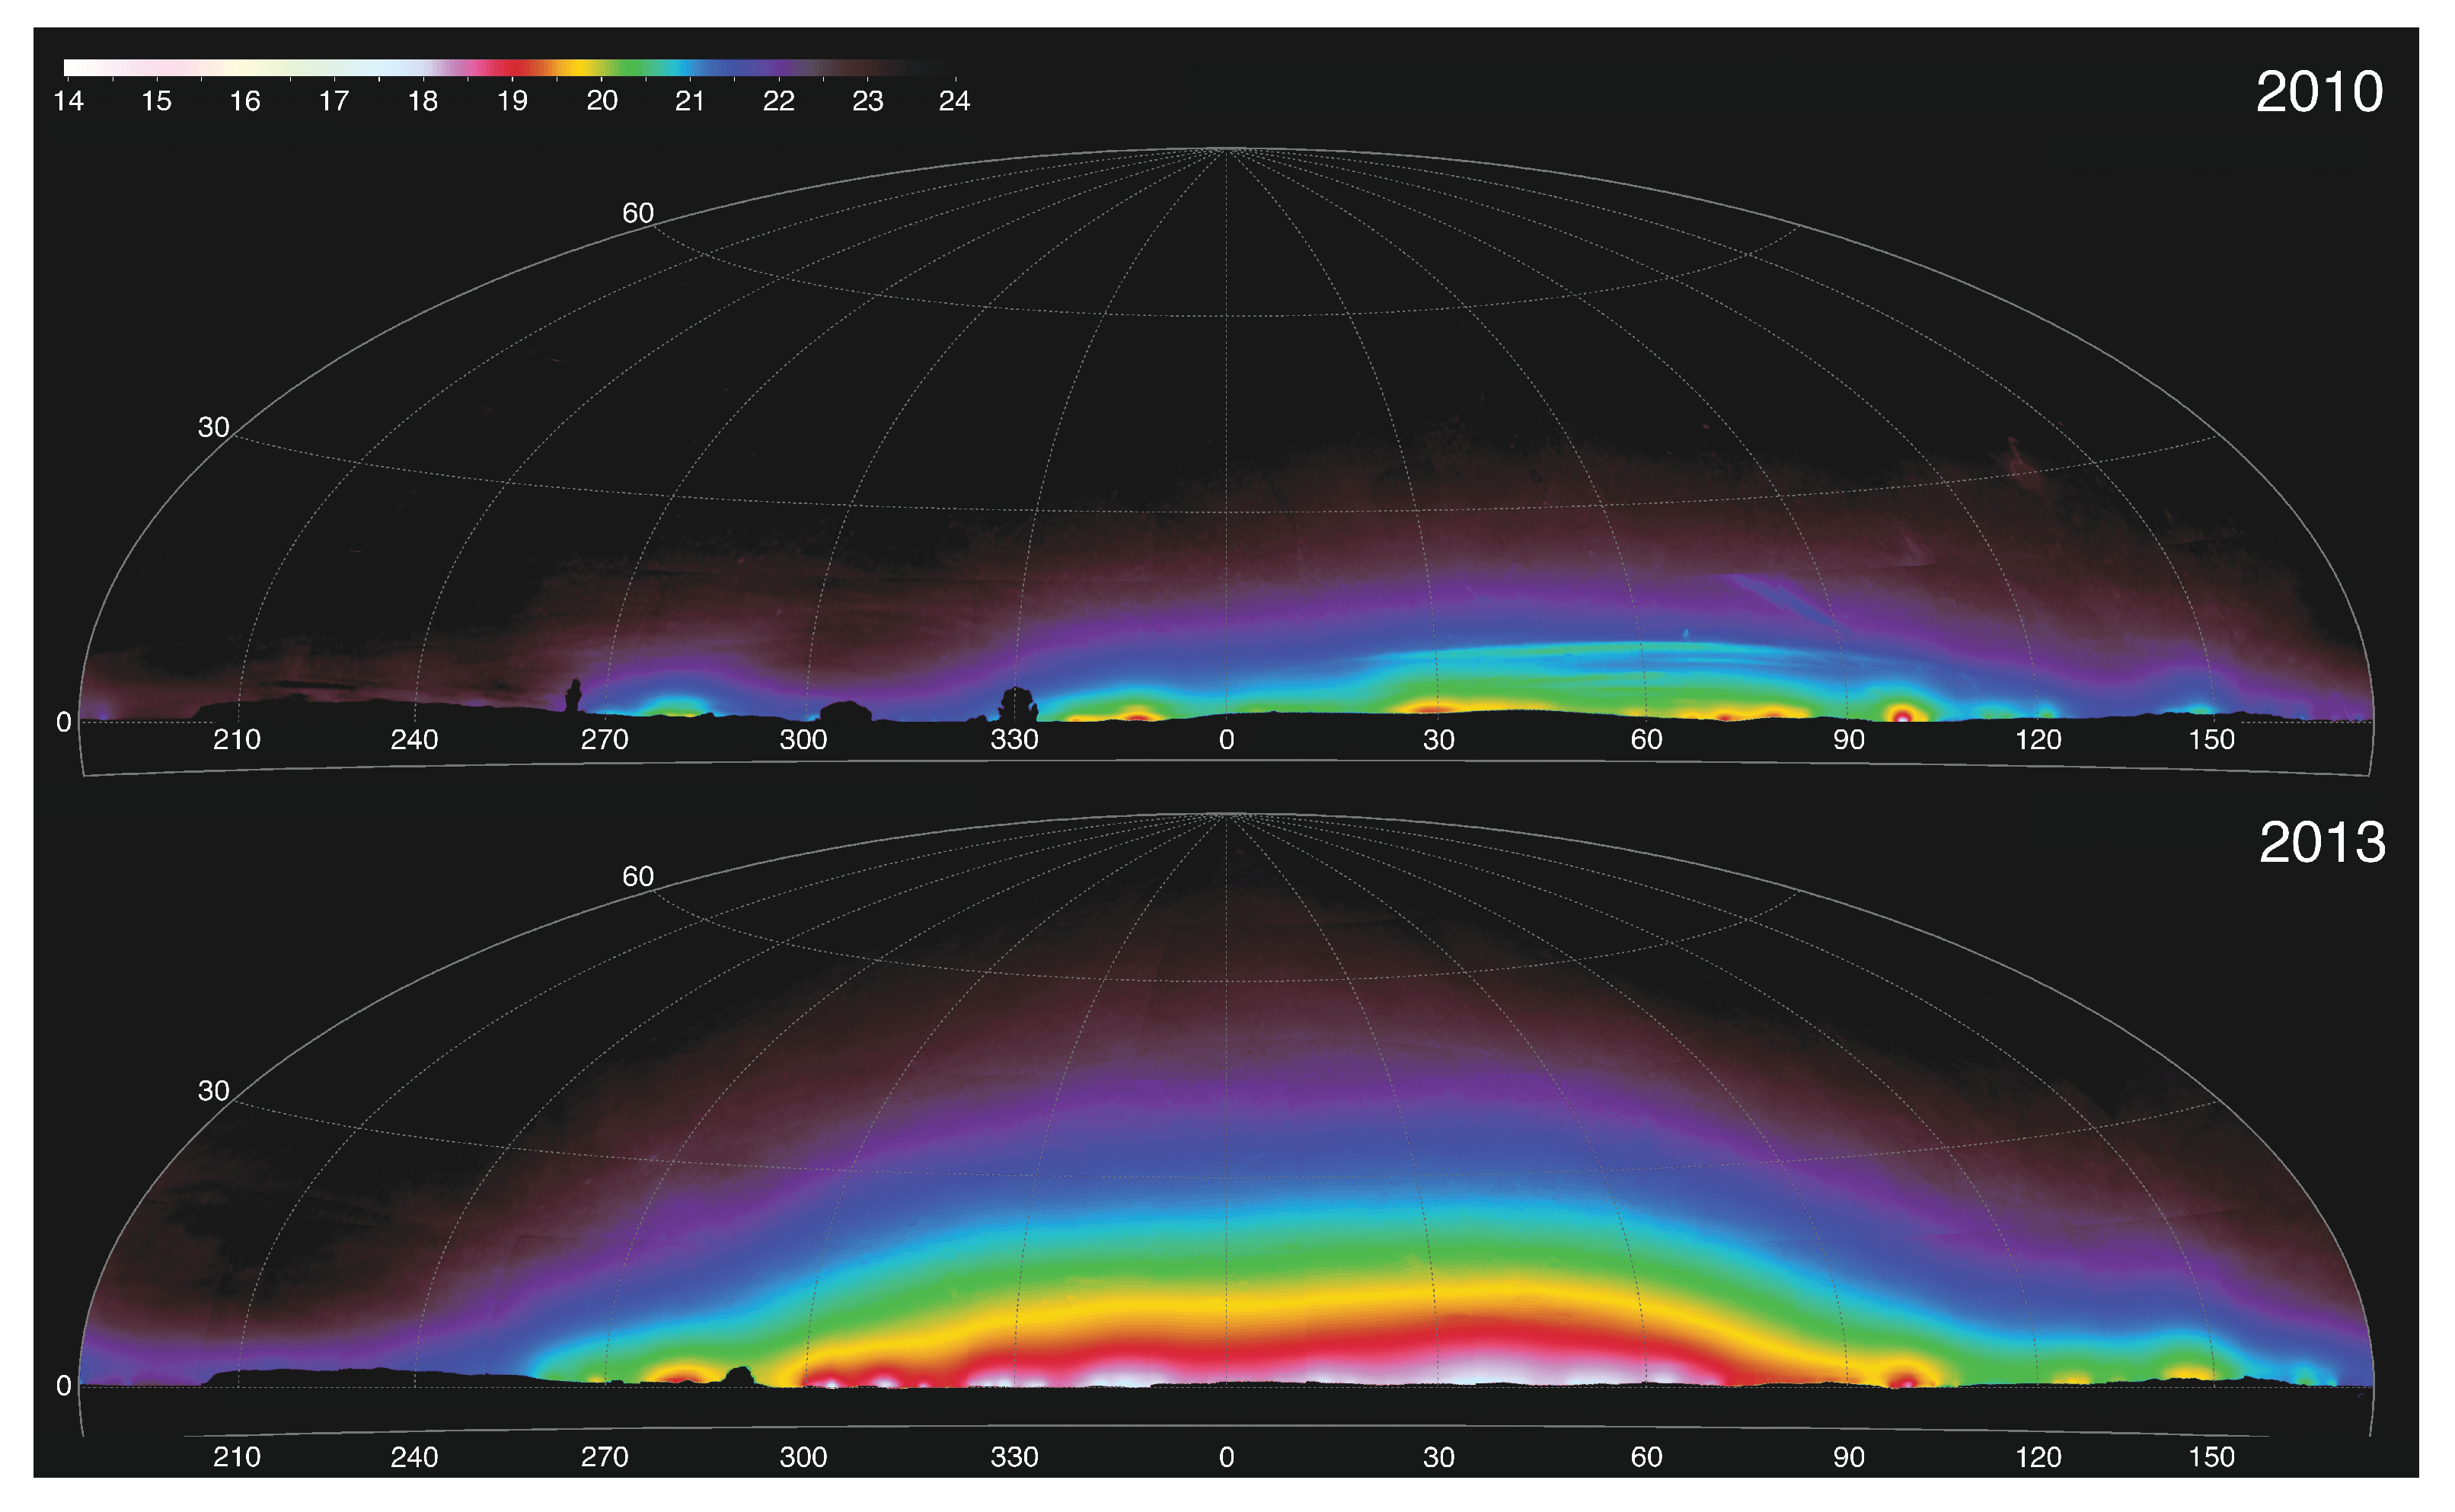Click the elevation 30 label in 2013 panel
Image resolution: width=2455 pixels, height=1512 pixels.
(213, 1091)
